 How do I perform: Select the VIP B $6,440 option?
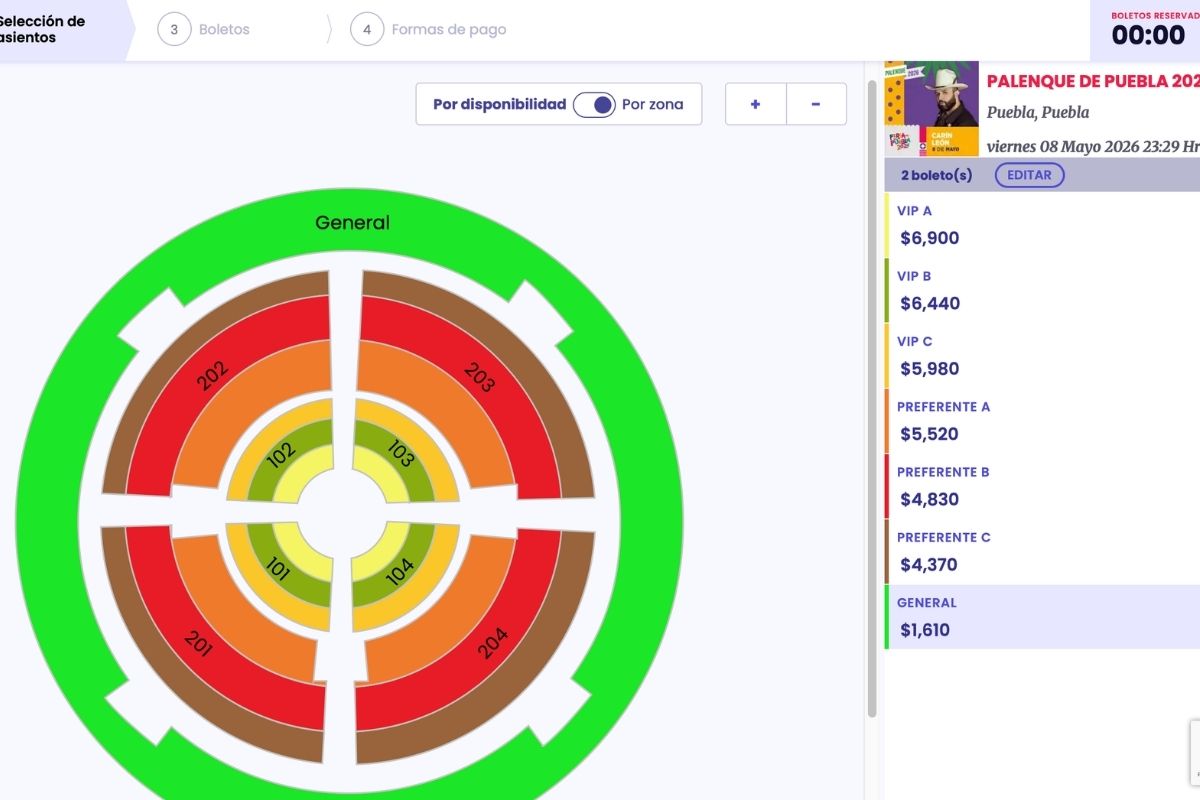coord(1040,290)
